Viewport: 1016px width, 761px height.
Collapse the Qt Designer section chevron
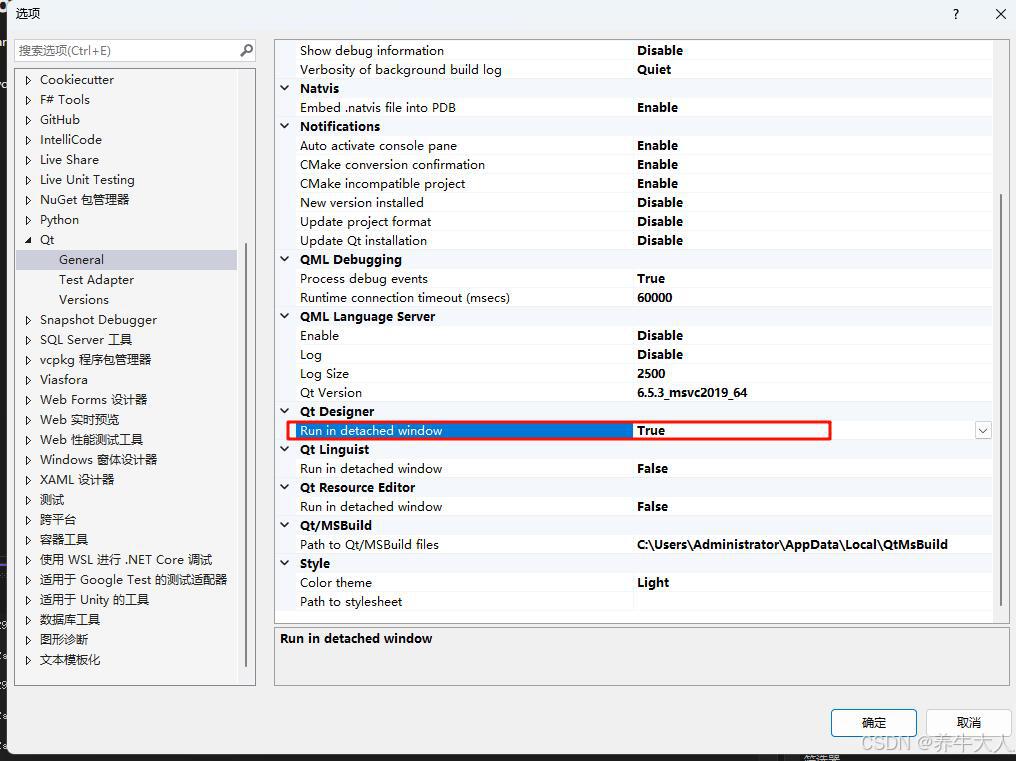[x=284, y=411]
